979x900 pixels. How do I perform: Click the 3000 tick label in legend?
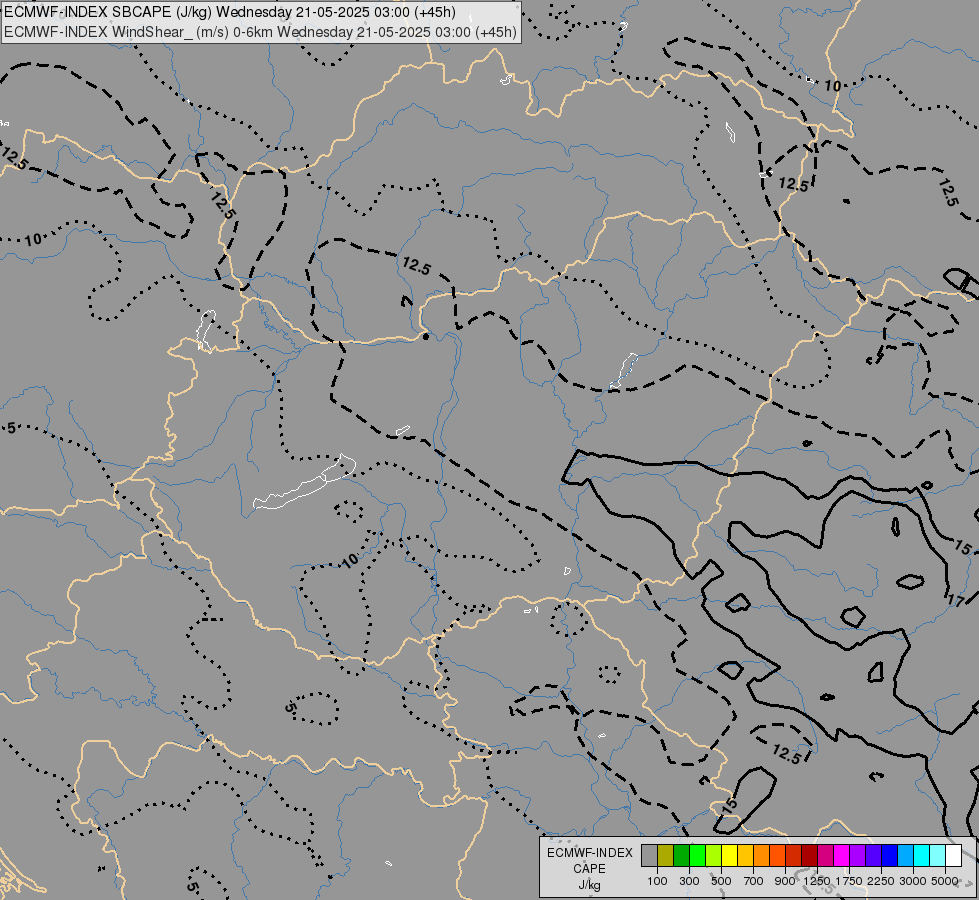click(913, 881)
